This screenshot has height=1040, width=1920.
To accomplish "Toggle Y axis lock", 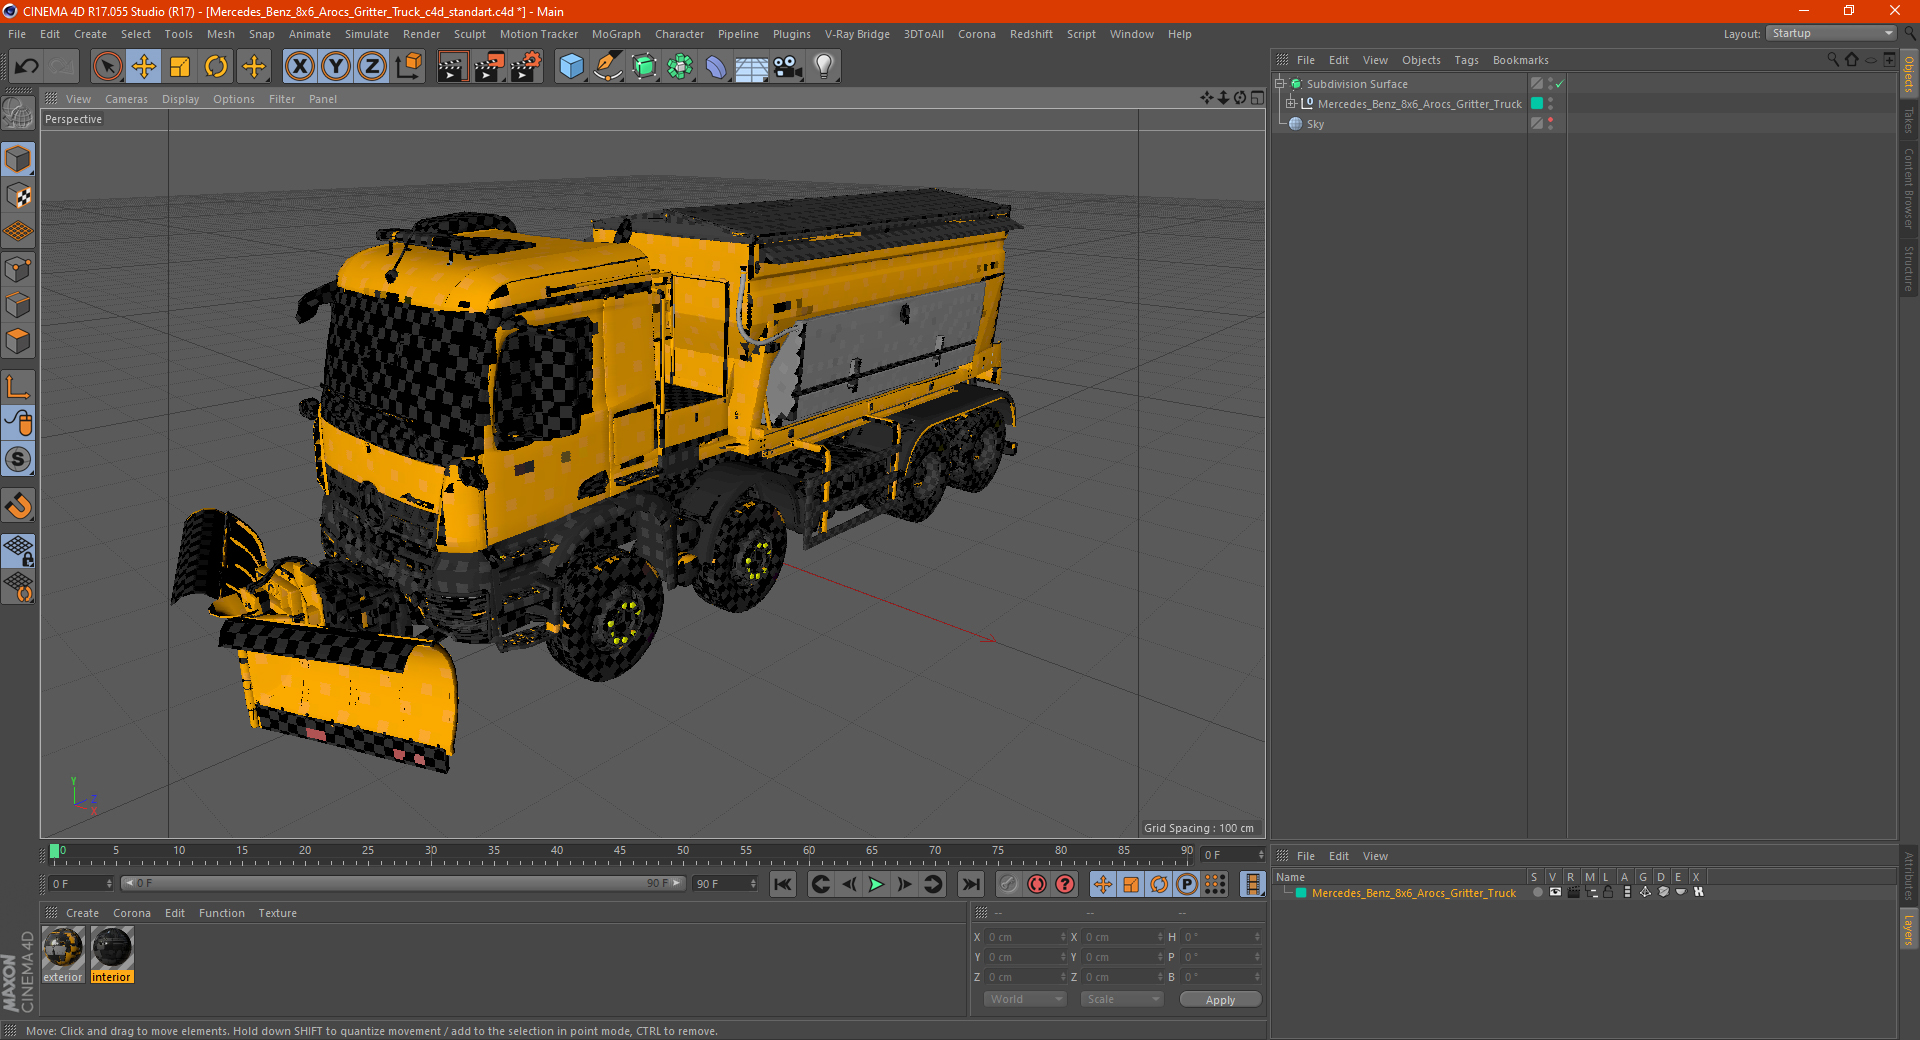I will pyautogui.click(x=336, y=67).
